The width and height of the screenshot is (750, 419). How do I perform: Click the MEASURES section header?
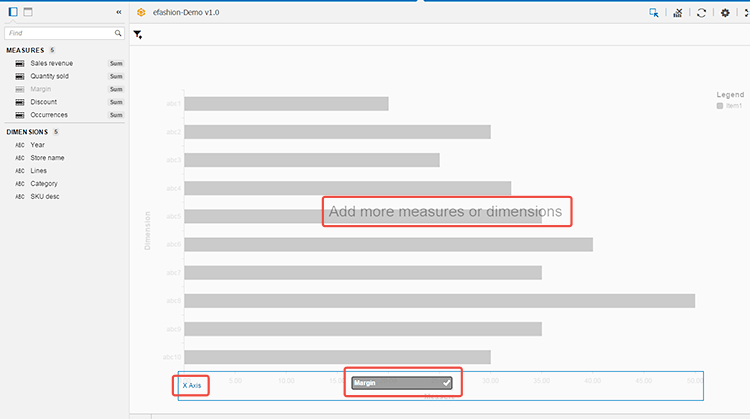click(x=25, y=50)
